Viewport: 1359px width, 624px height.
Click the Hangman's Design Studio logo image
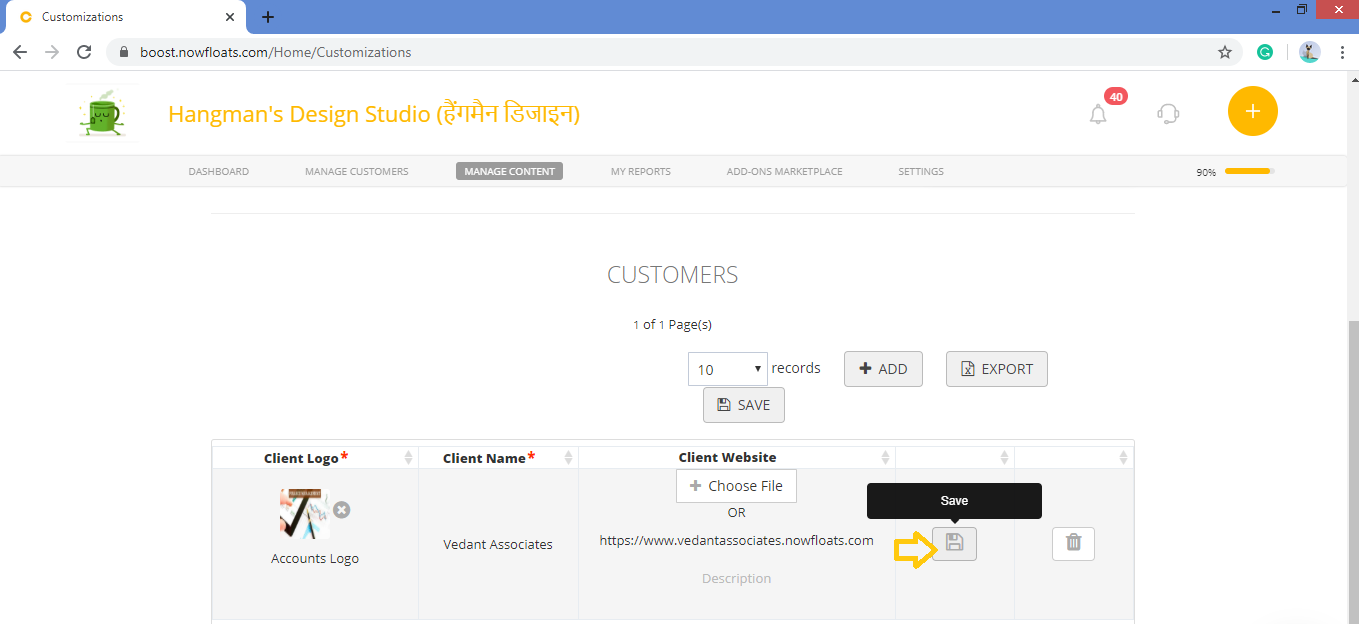[100, 112]
